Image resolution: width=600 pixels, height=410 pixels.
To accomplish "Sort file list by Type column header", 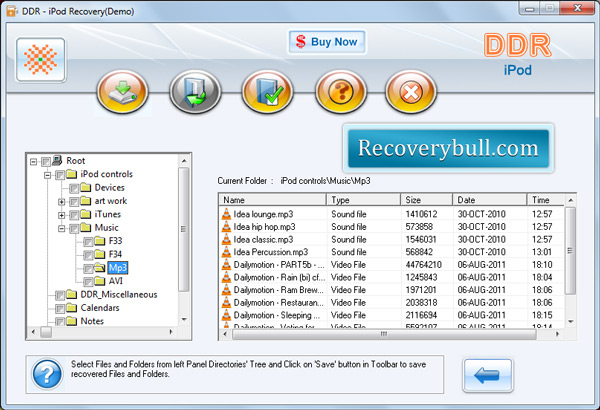I will coord(363,200).
